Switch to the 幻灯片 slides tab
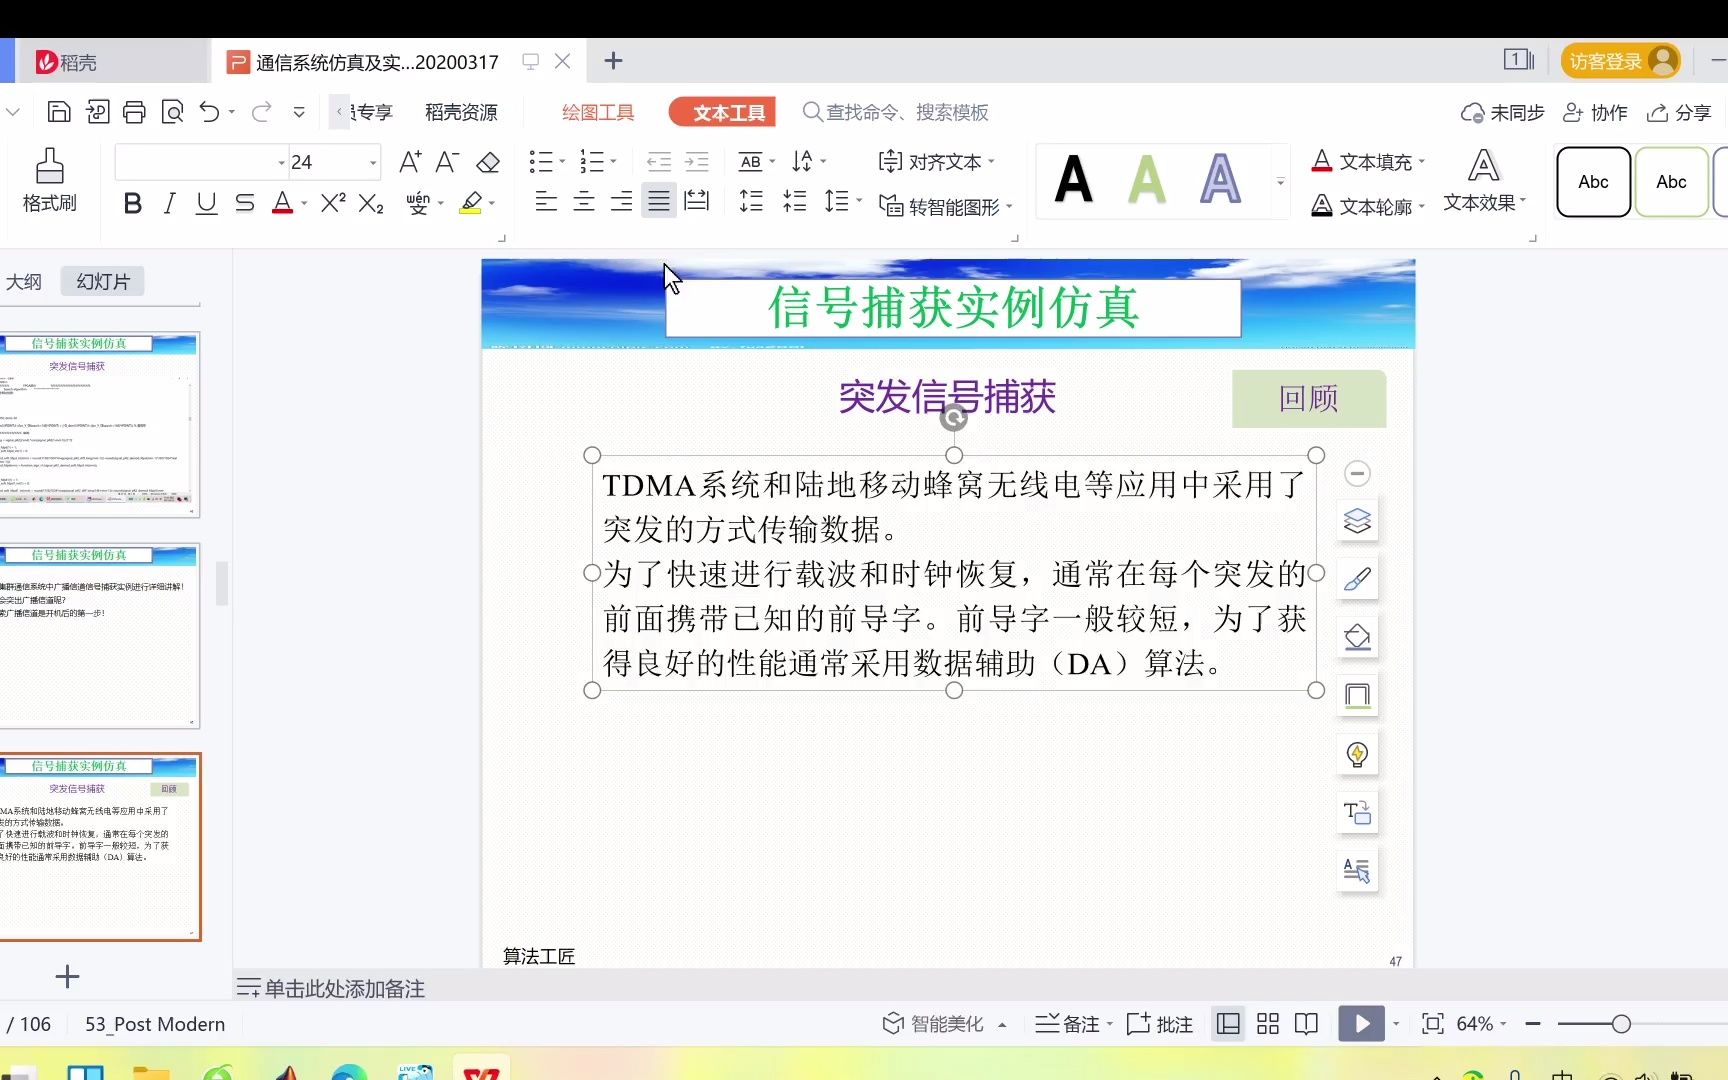This screenshot has height=1080, width=1728. [x=103, y=281]
